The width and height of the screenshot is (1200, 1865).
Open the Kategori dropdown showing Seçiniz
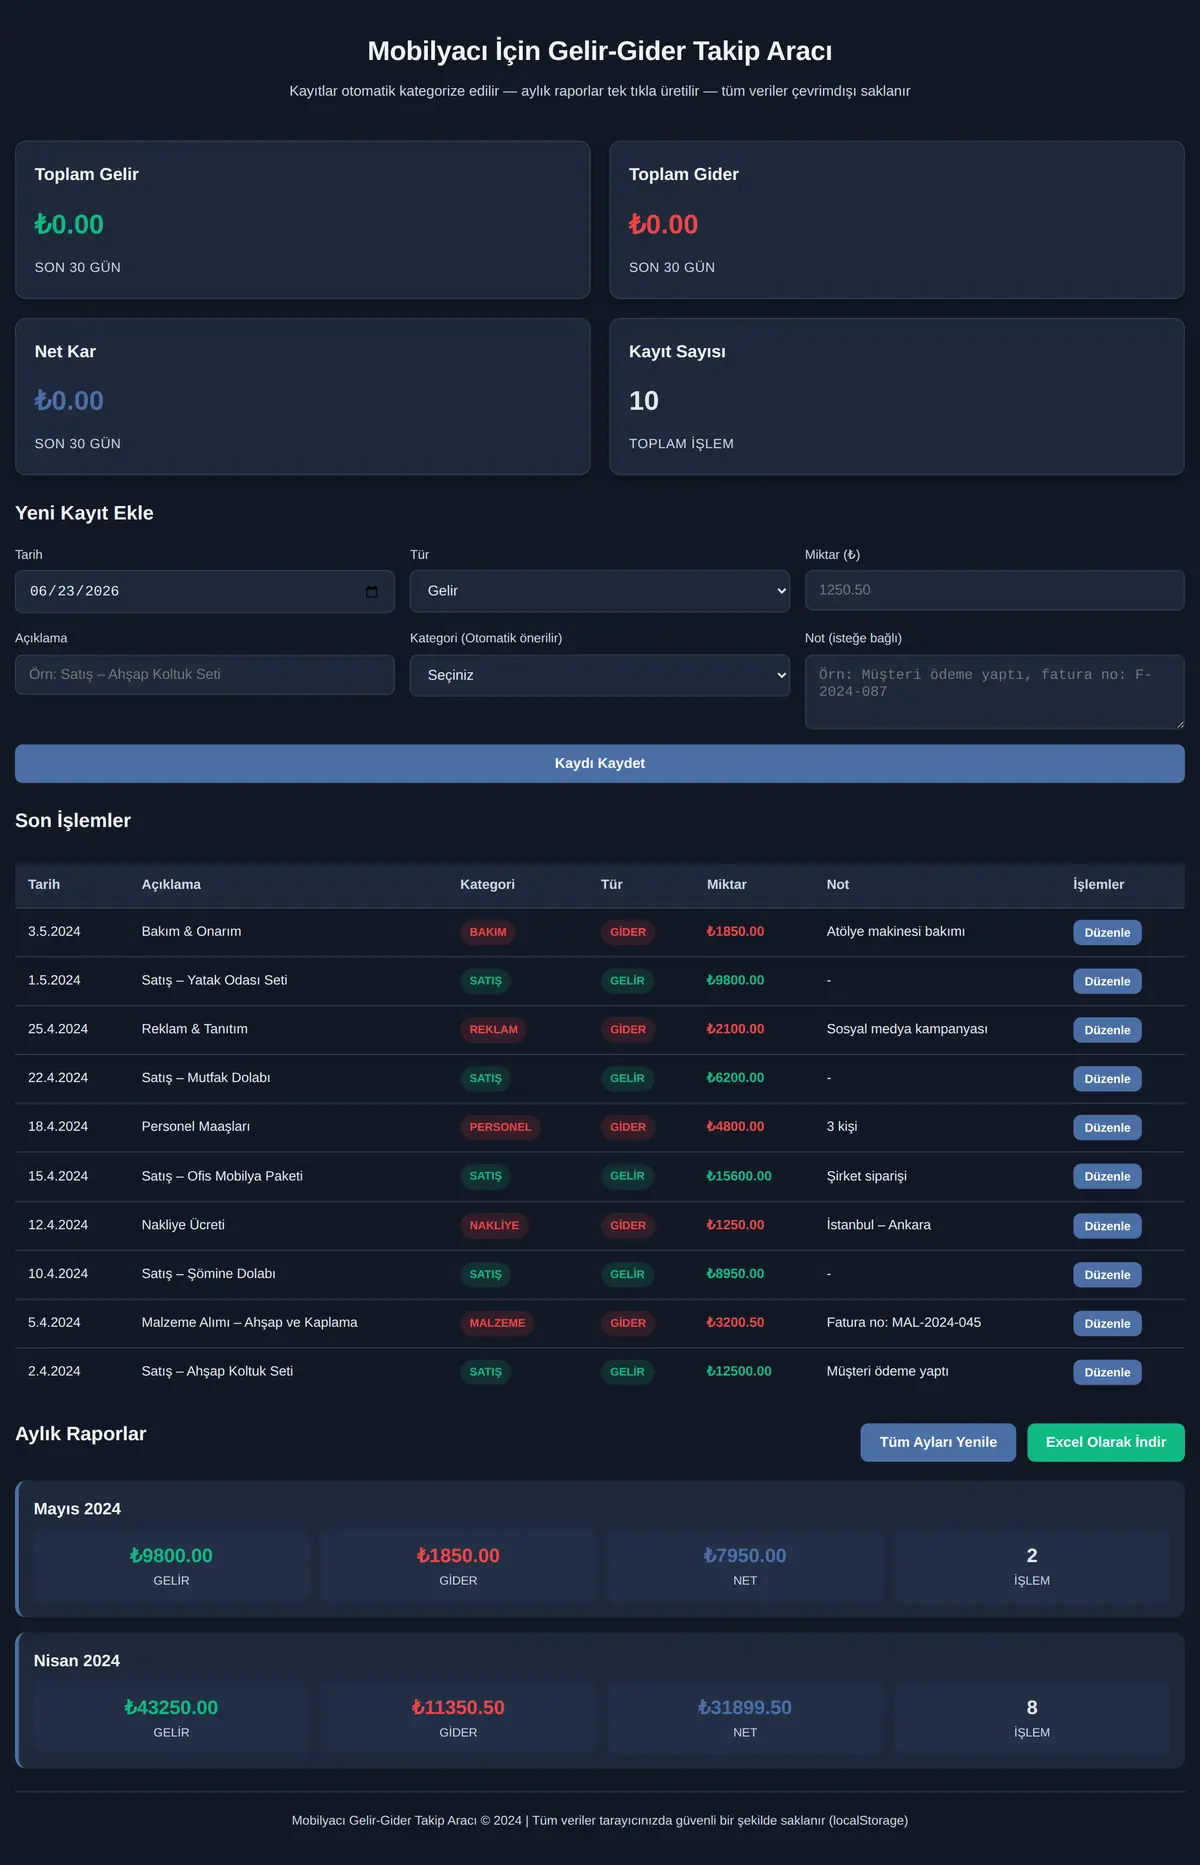[600, 675]
